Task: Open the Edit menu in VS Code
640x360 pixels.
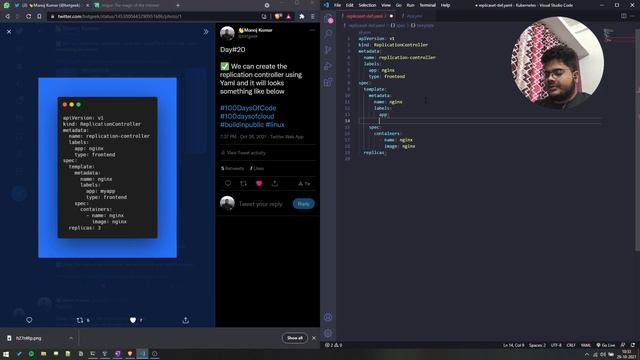Action: pyautogui.click(x=350, y=5)
